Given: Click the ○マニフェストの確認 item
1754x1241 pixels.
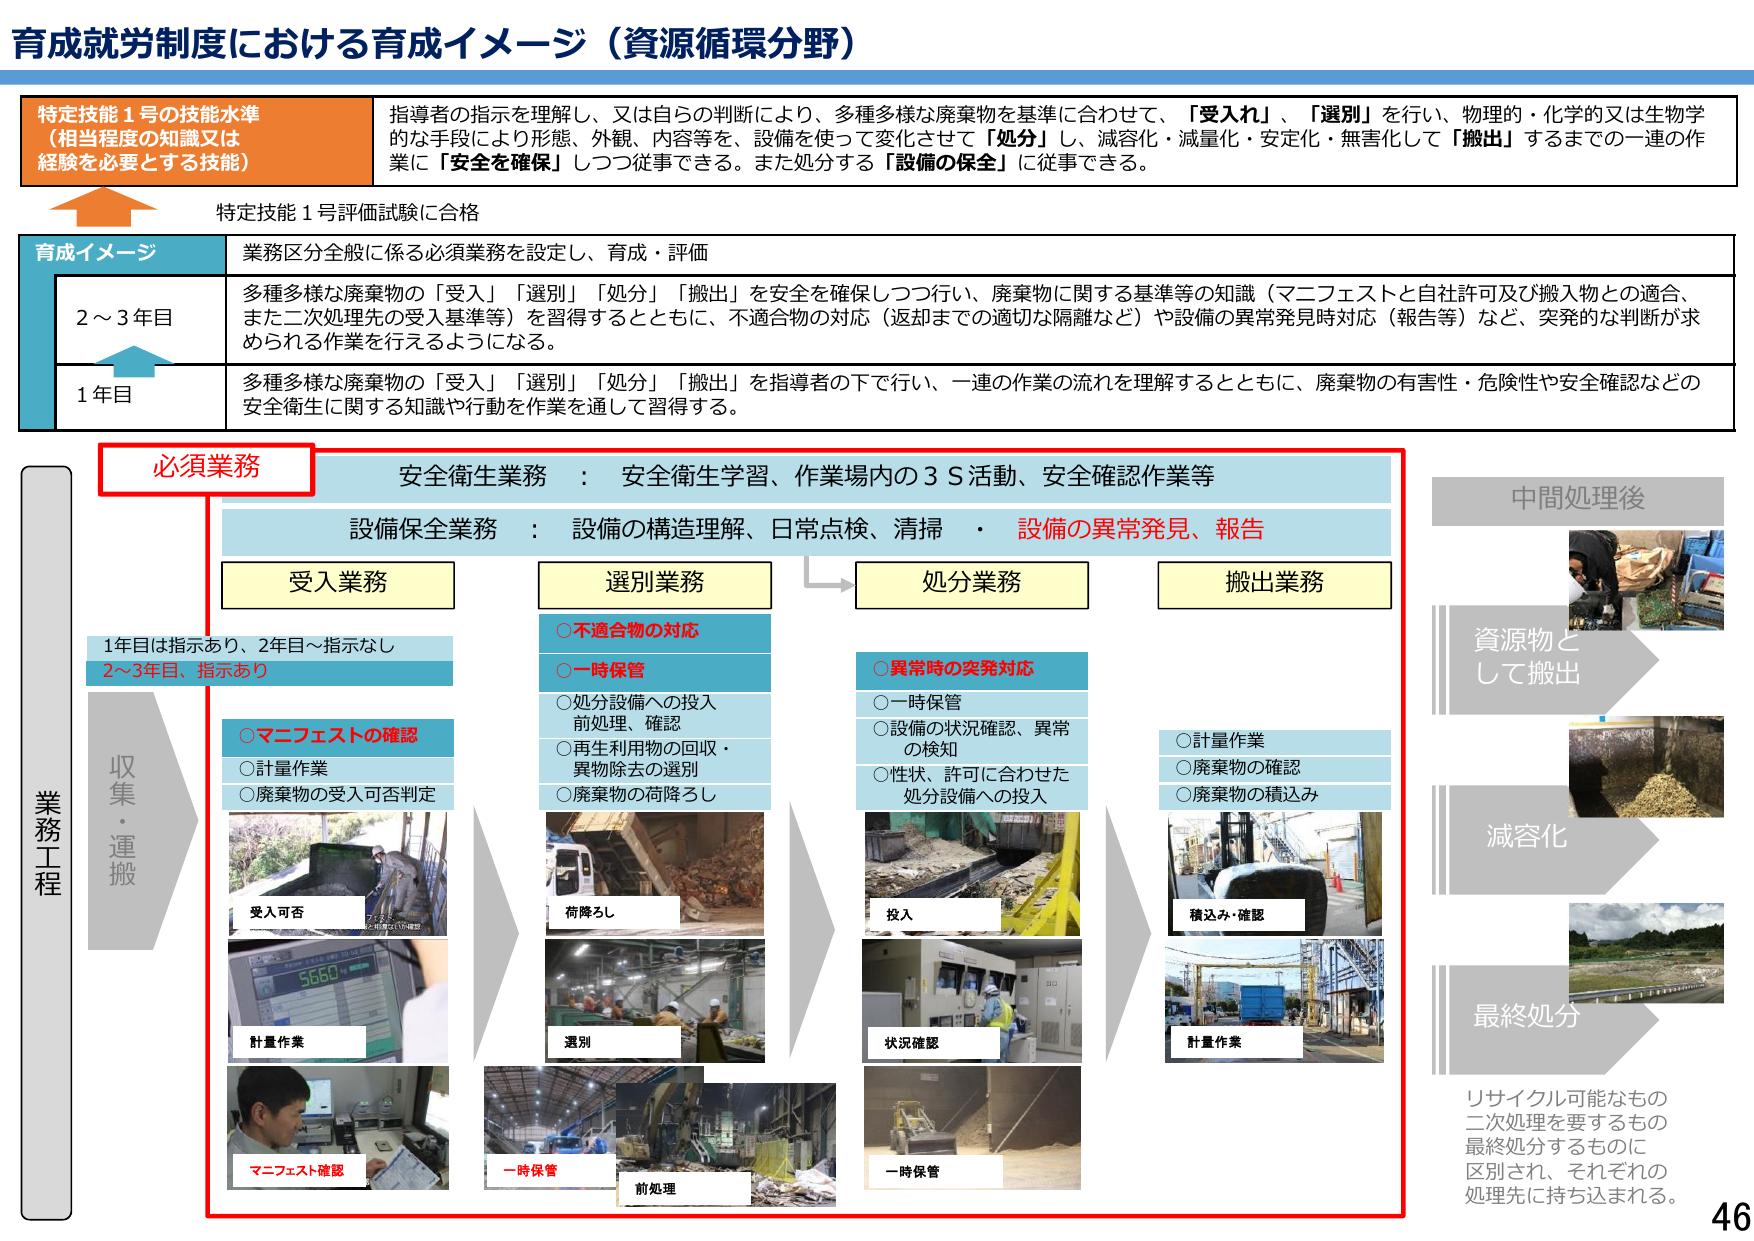Looking at the screenshot, I should tap(337, 737).
